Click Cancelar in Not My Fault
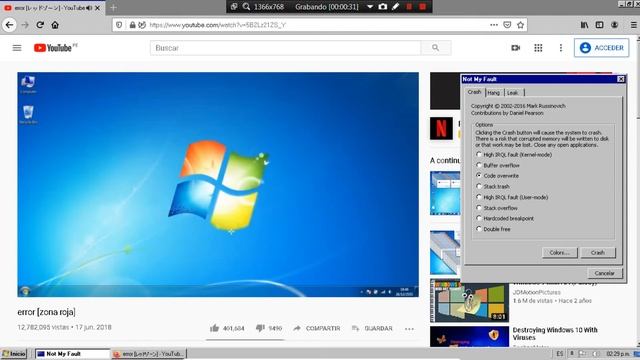This screenshot has height=360, width=640. (x=604, y=273)
